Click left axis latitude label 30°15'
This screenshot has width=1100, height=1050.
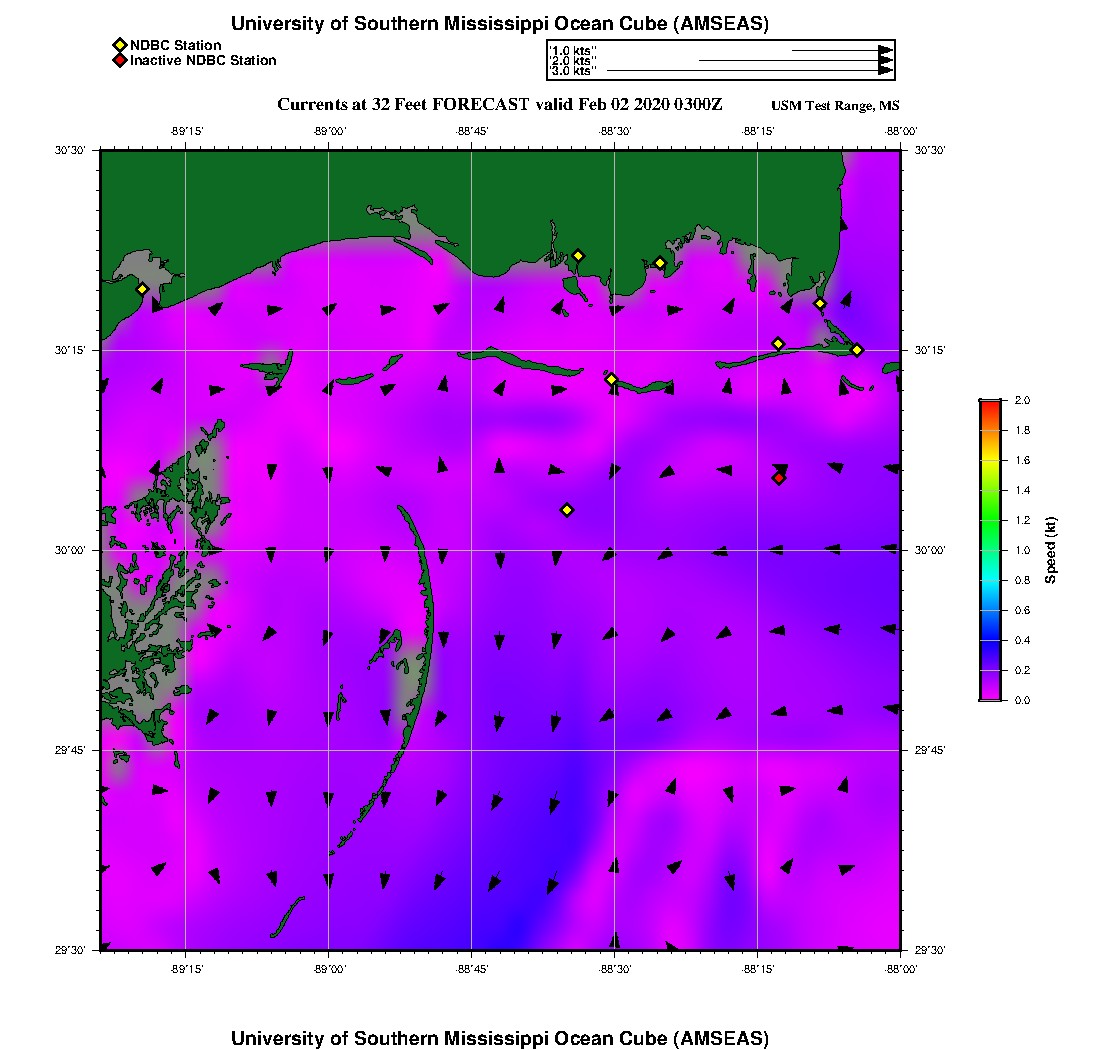pyautogui.click(x=70, y=351)
